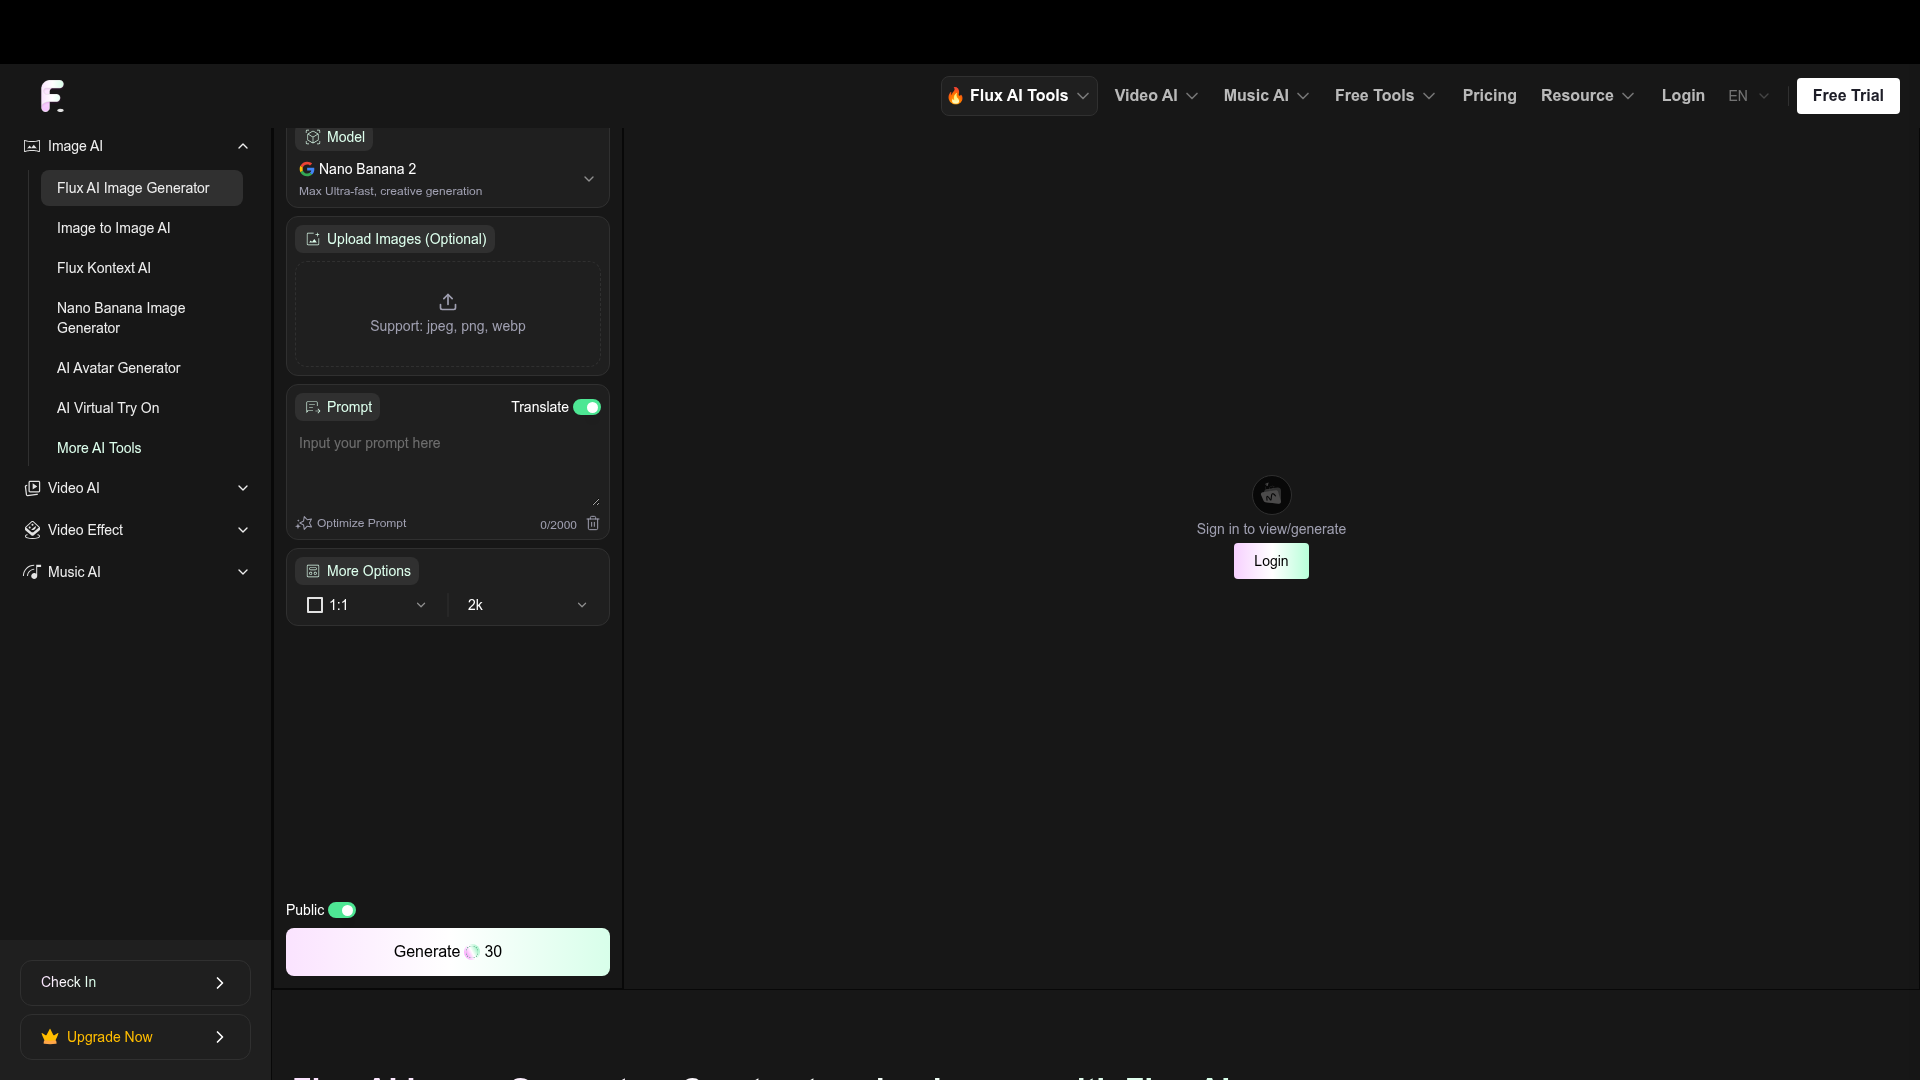Go to the Pricing page
This screenshot has width=1920, height=1080.
coord(1489,96)
